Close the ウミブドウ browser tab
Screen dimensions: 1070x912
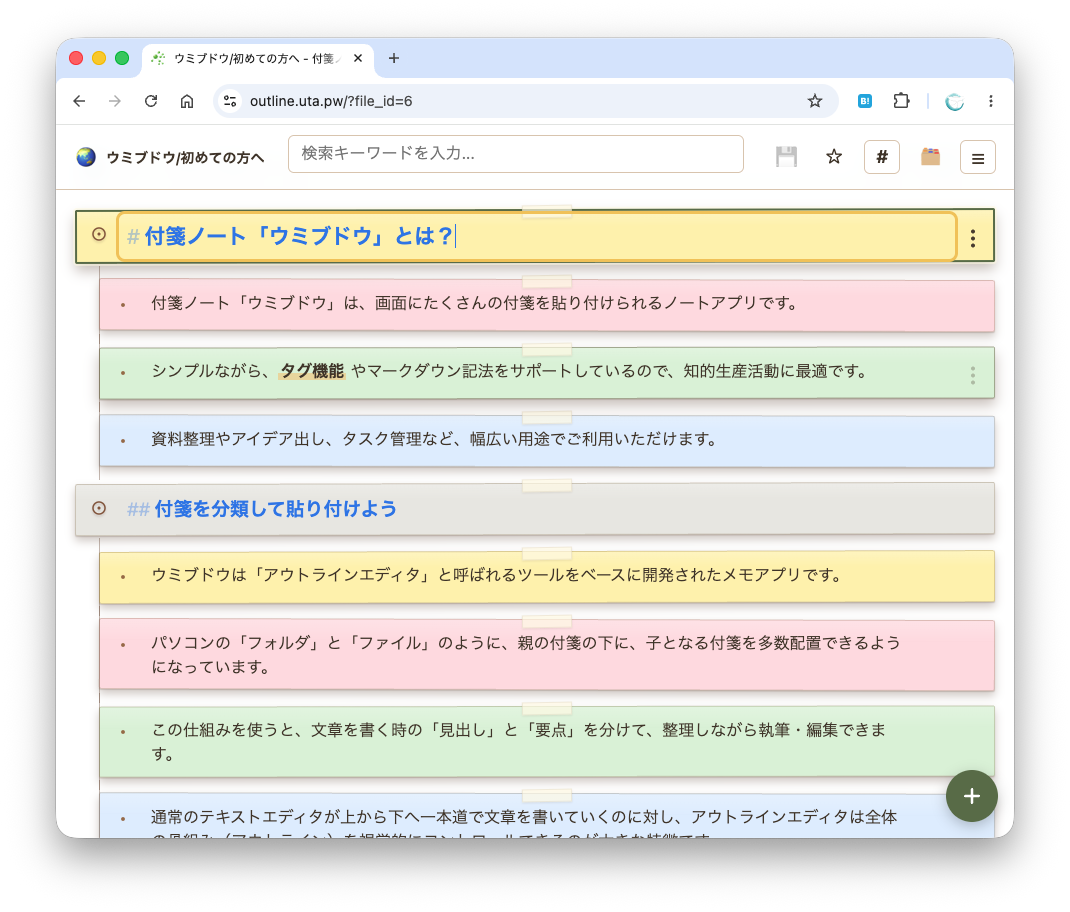point(358,59)
